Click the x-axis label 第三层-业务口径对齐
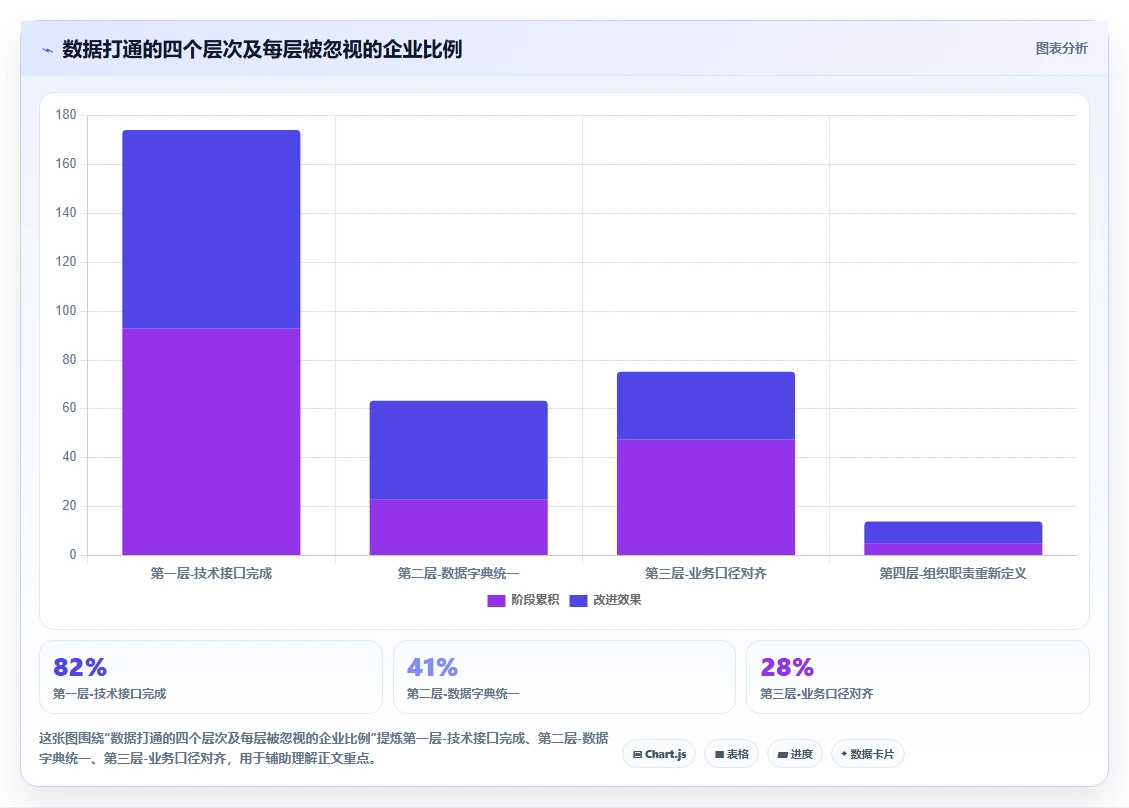 click(x=706, y=573)
